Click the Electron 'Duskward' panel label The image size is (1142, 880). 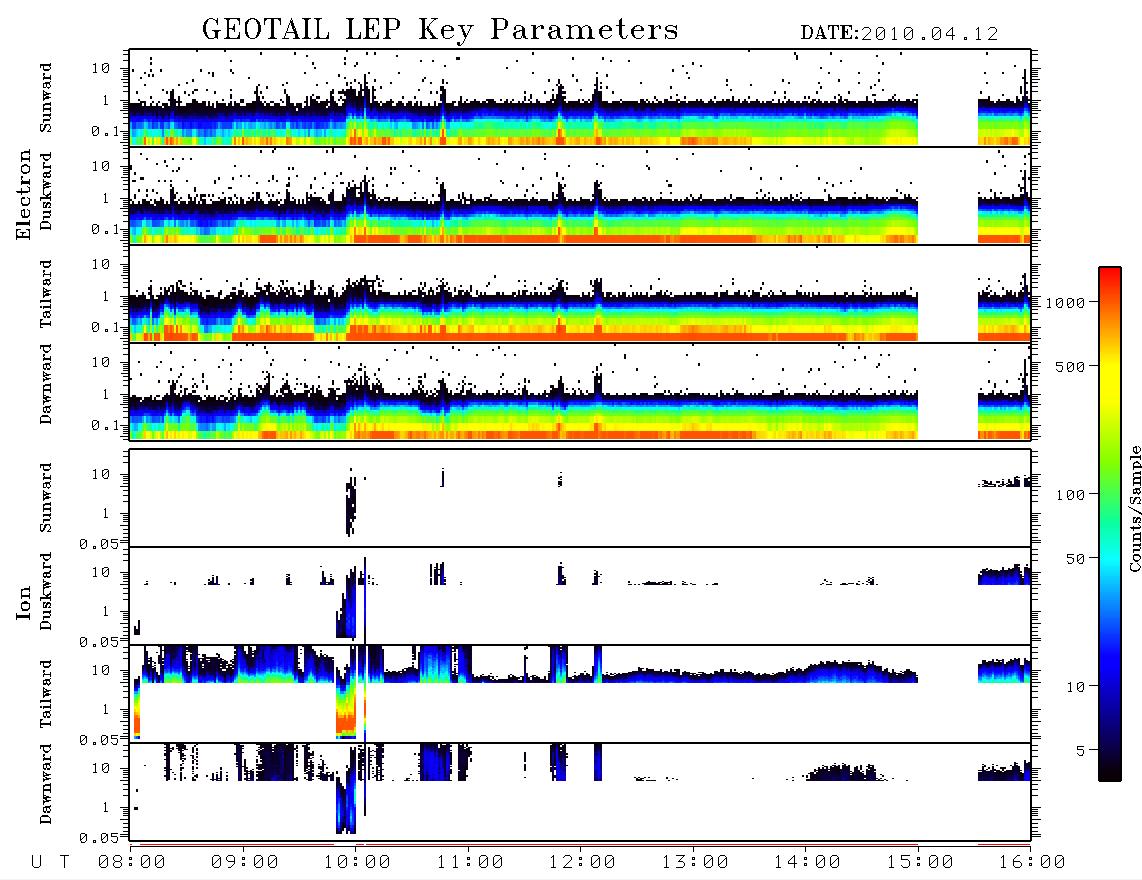point(46,192)
